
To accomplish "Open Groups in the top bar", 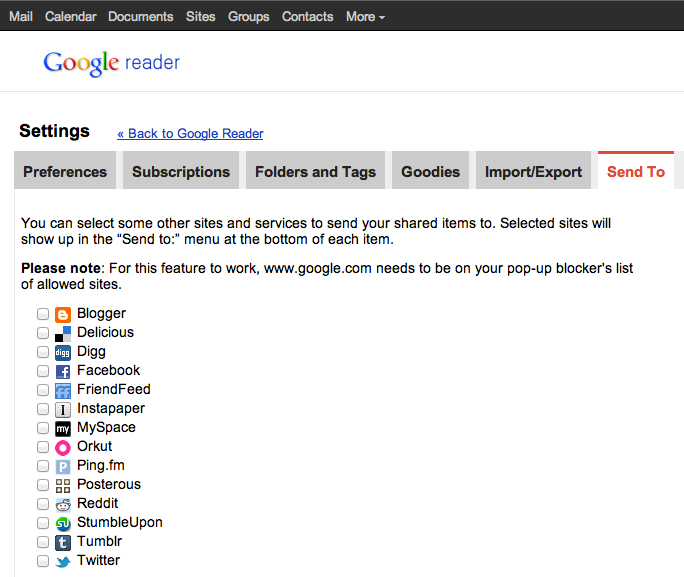I will pos(249,17).
